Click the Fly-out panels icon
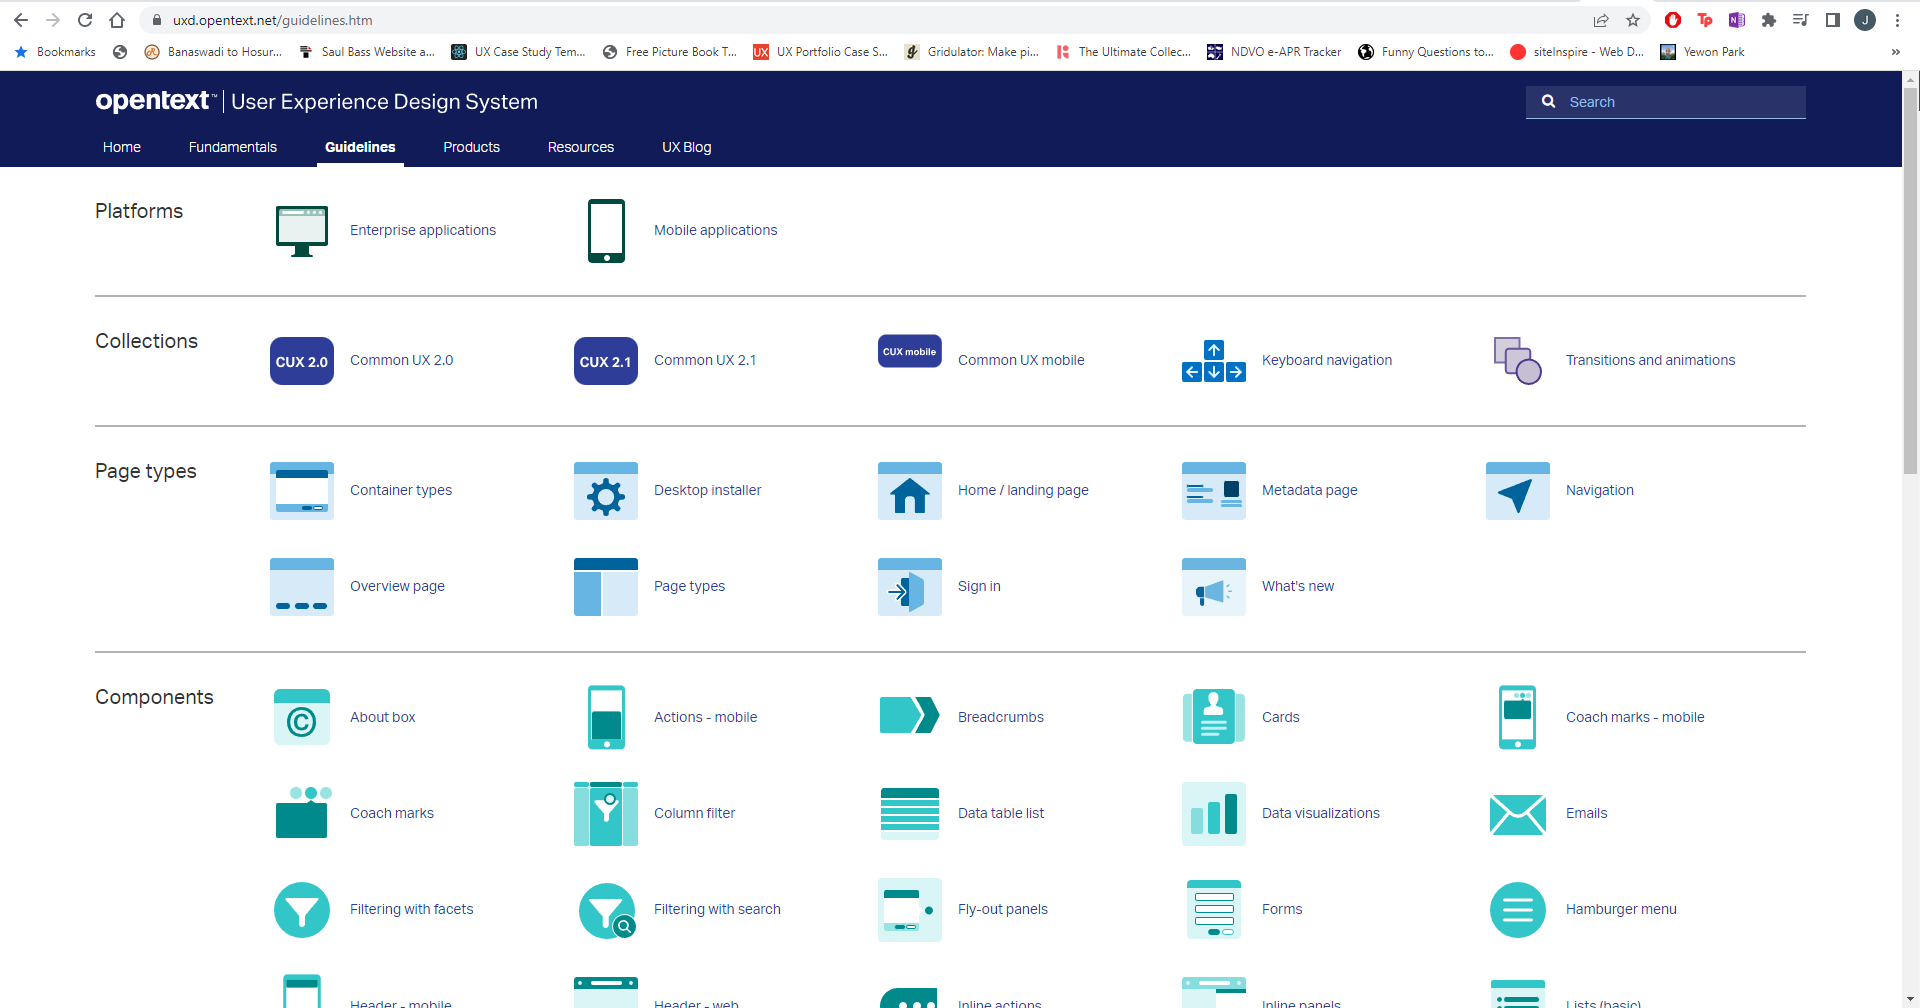 click(x=910, y=910)
